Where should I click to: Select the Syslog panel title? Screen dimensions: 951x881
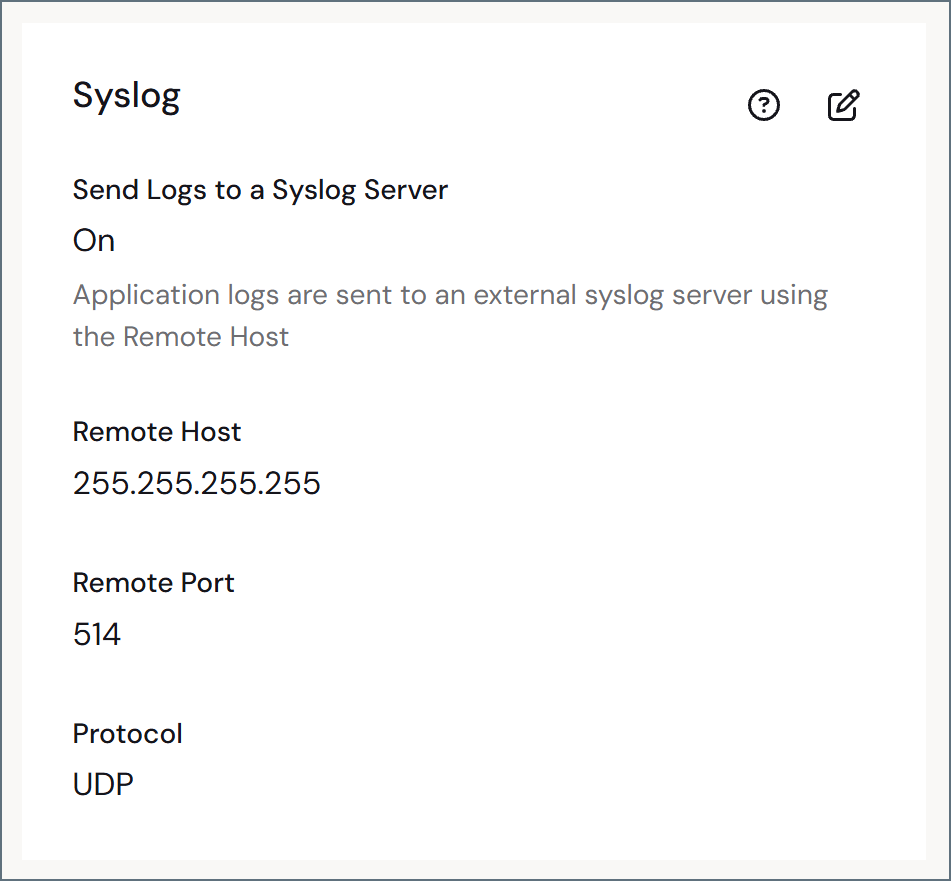[126, 96]
